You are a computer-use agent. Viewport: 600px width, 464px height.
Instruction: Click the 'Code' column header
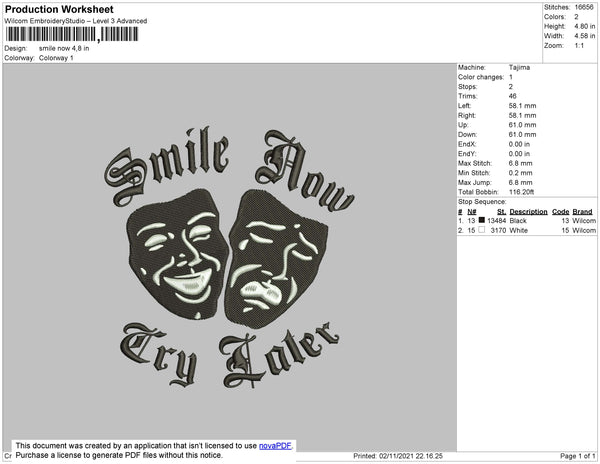pyautogui.click(x=561, y=212)
